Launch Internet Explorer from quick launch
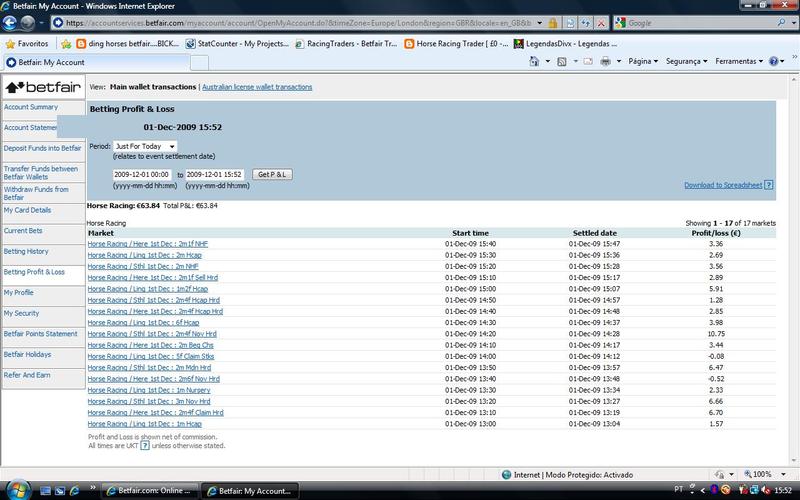 click(x=74, y=491)
